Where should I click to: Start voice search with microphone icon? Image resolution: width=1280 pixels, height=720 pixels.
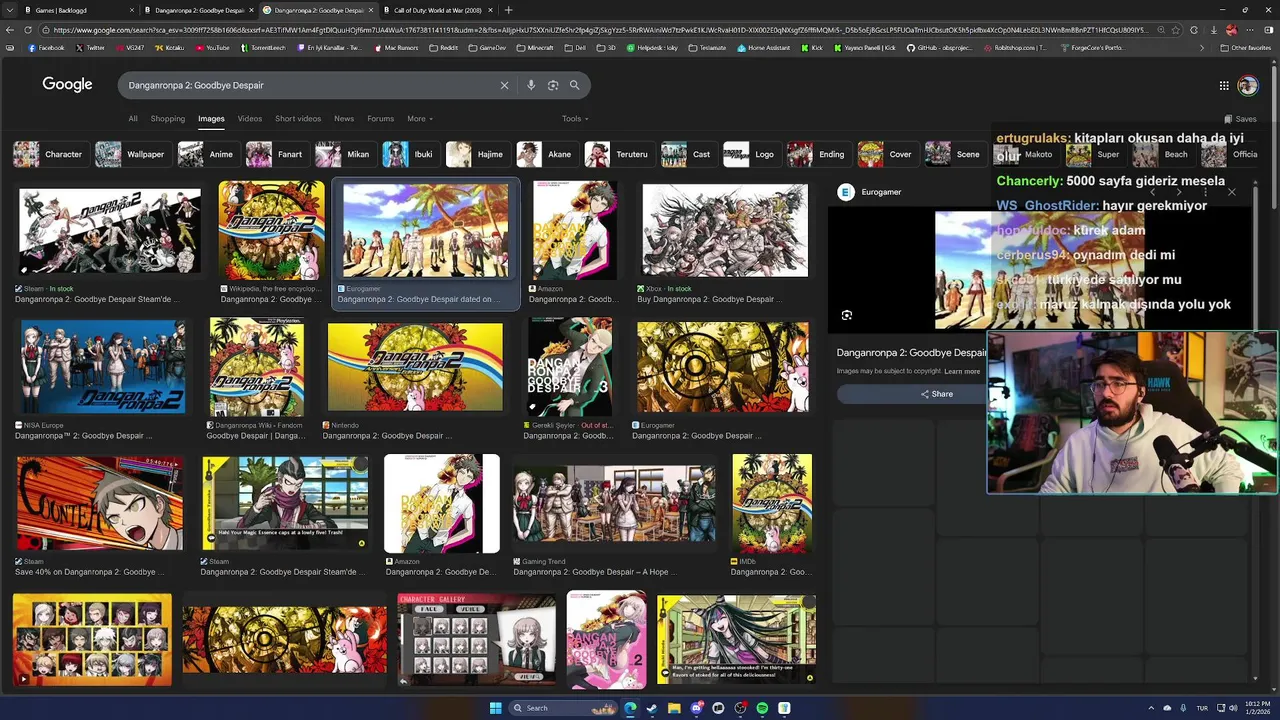pos(531,85)
